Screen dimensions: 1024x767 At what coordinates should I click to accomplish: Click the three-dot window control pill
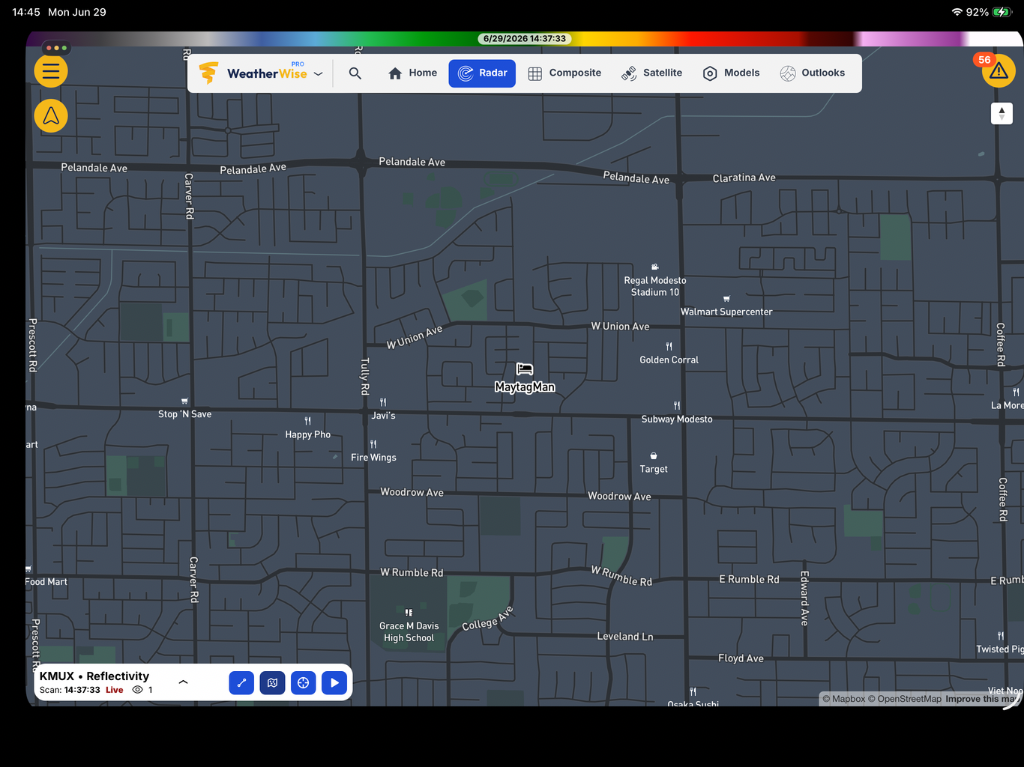coord(56,48)
